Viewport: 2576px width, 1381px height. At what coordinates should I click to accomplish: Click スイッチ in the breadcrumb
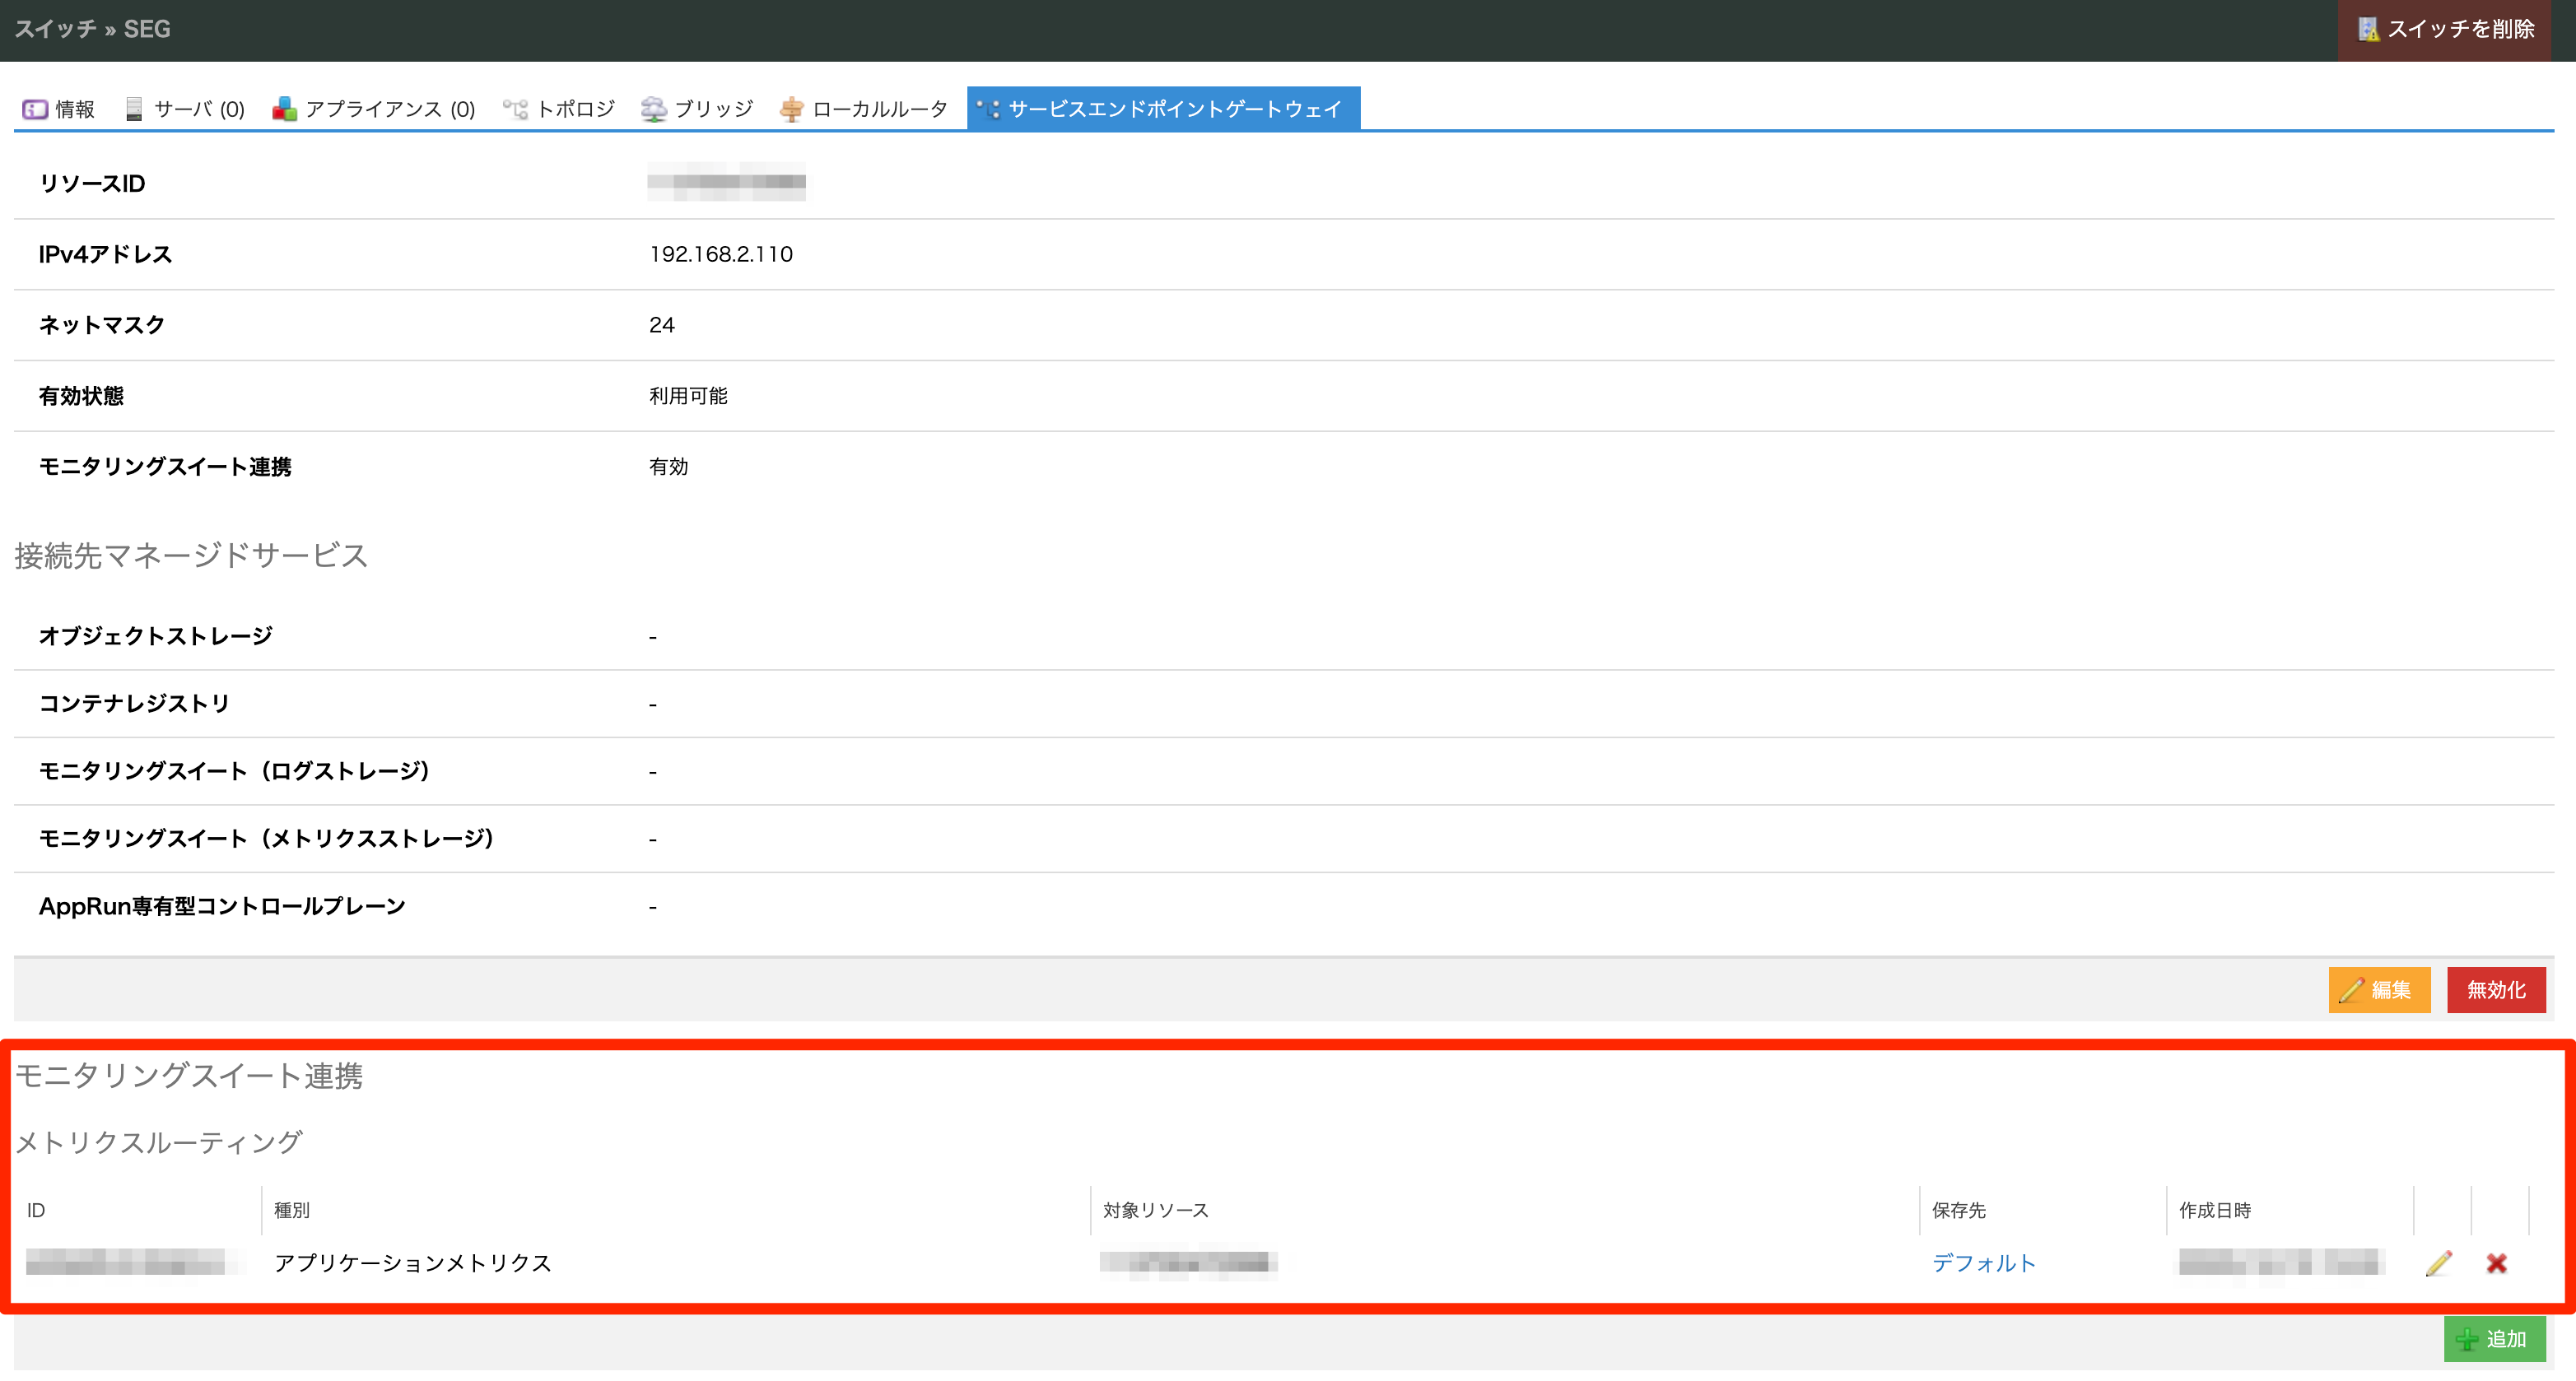pyautogui.click(x=55, y=29)
